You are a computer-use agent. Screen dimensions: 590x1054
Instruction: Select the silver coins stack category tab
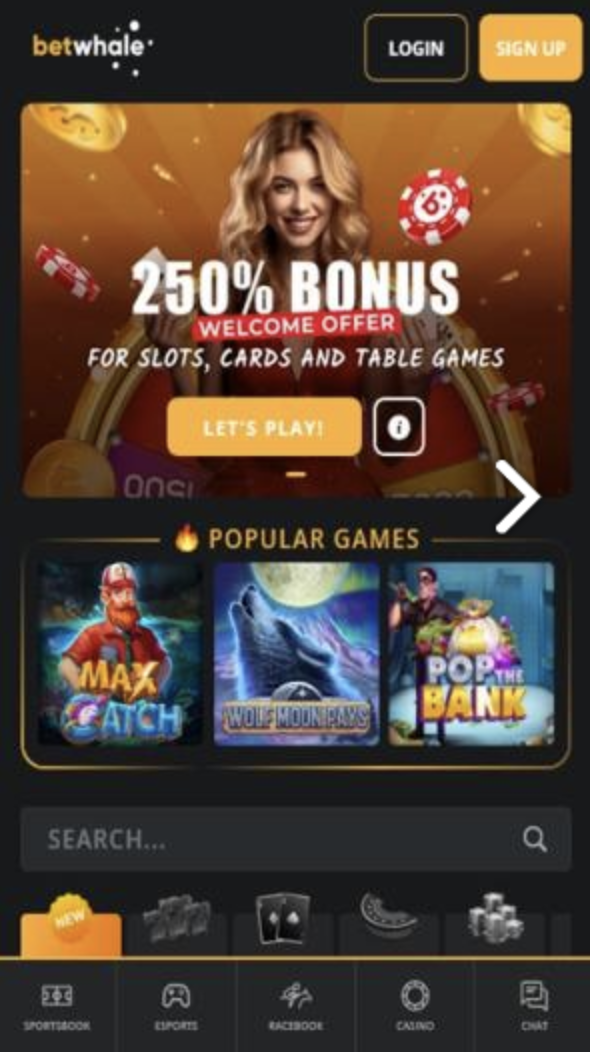pos(496,918)
